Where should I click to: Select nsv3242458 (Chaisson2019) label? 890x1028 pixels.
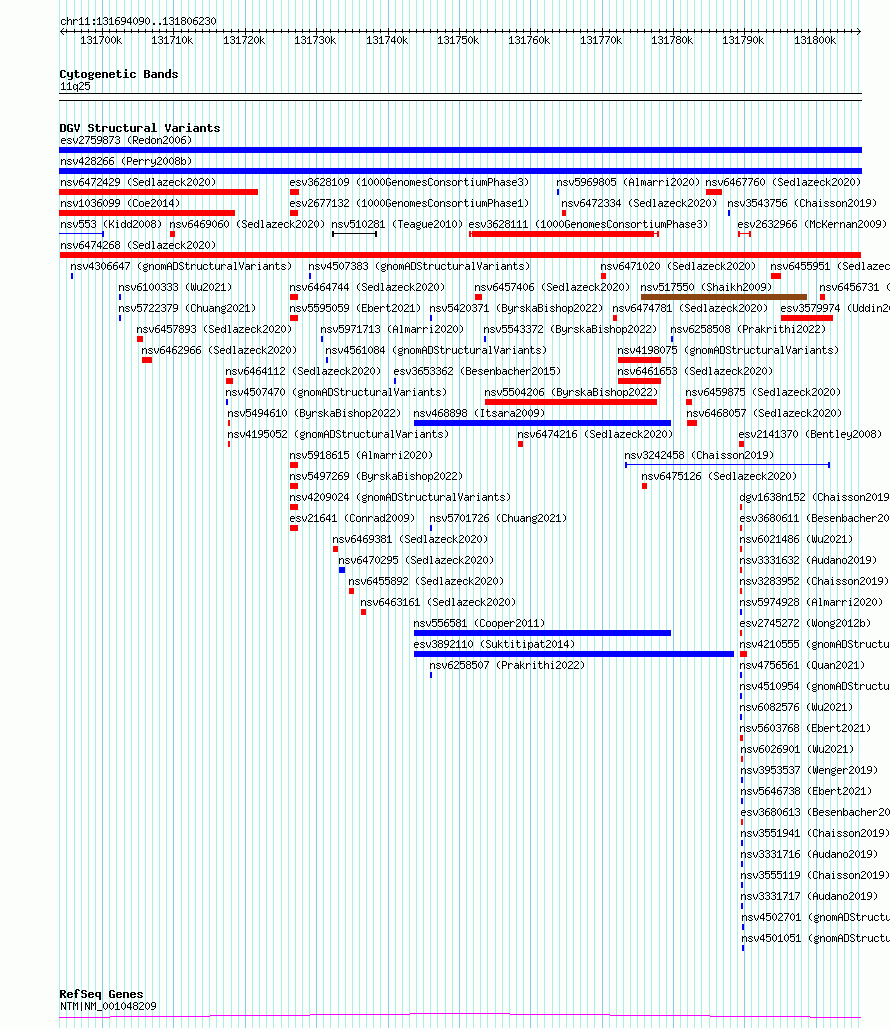coord(699,455)
